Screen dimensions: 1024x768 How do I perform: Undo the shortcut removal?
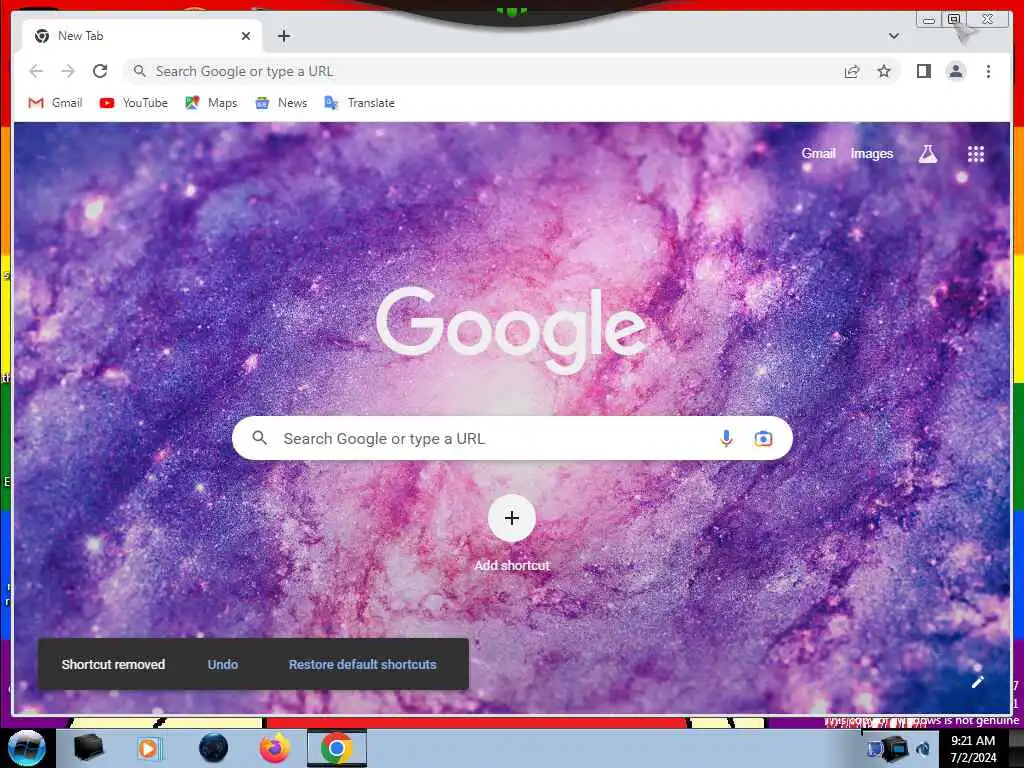[x=223, y=664]
